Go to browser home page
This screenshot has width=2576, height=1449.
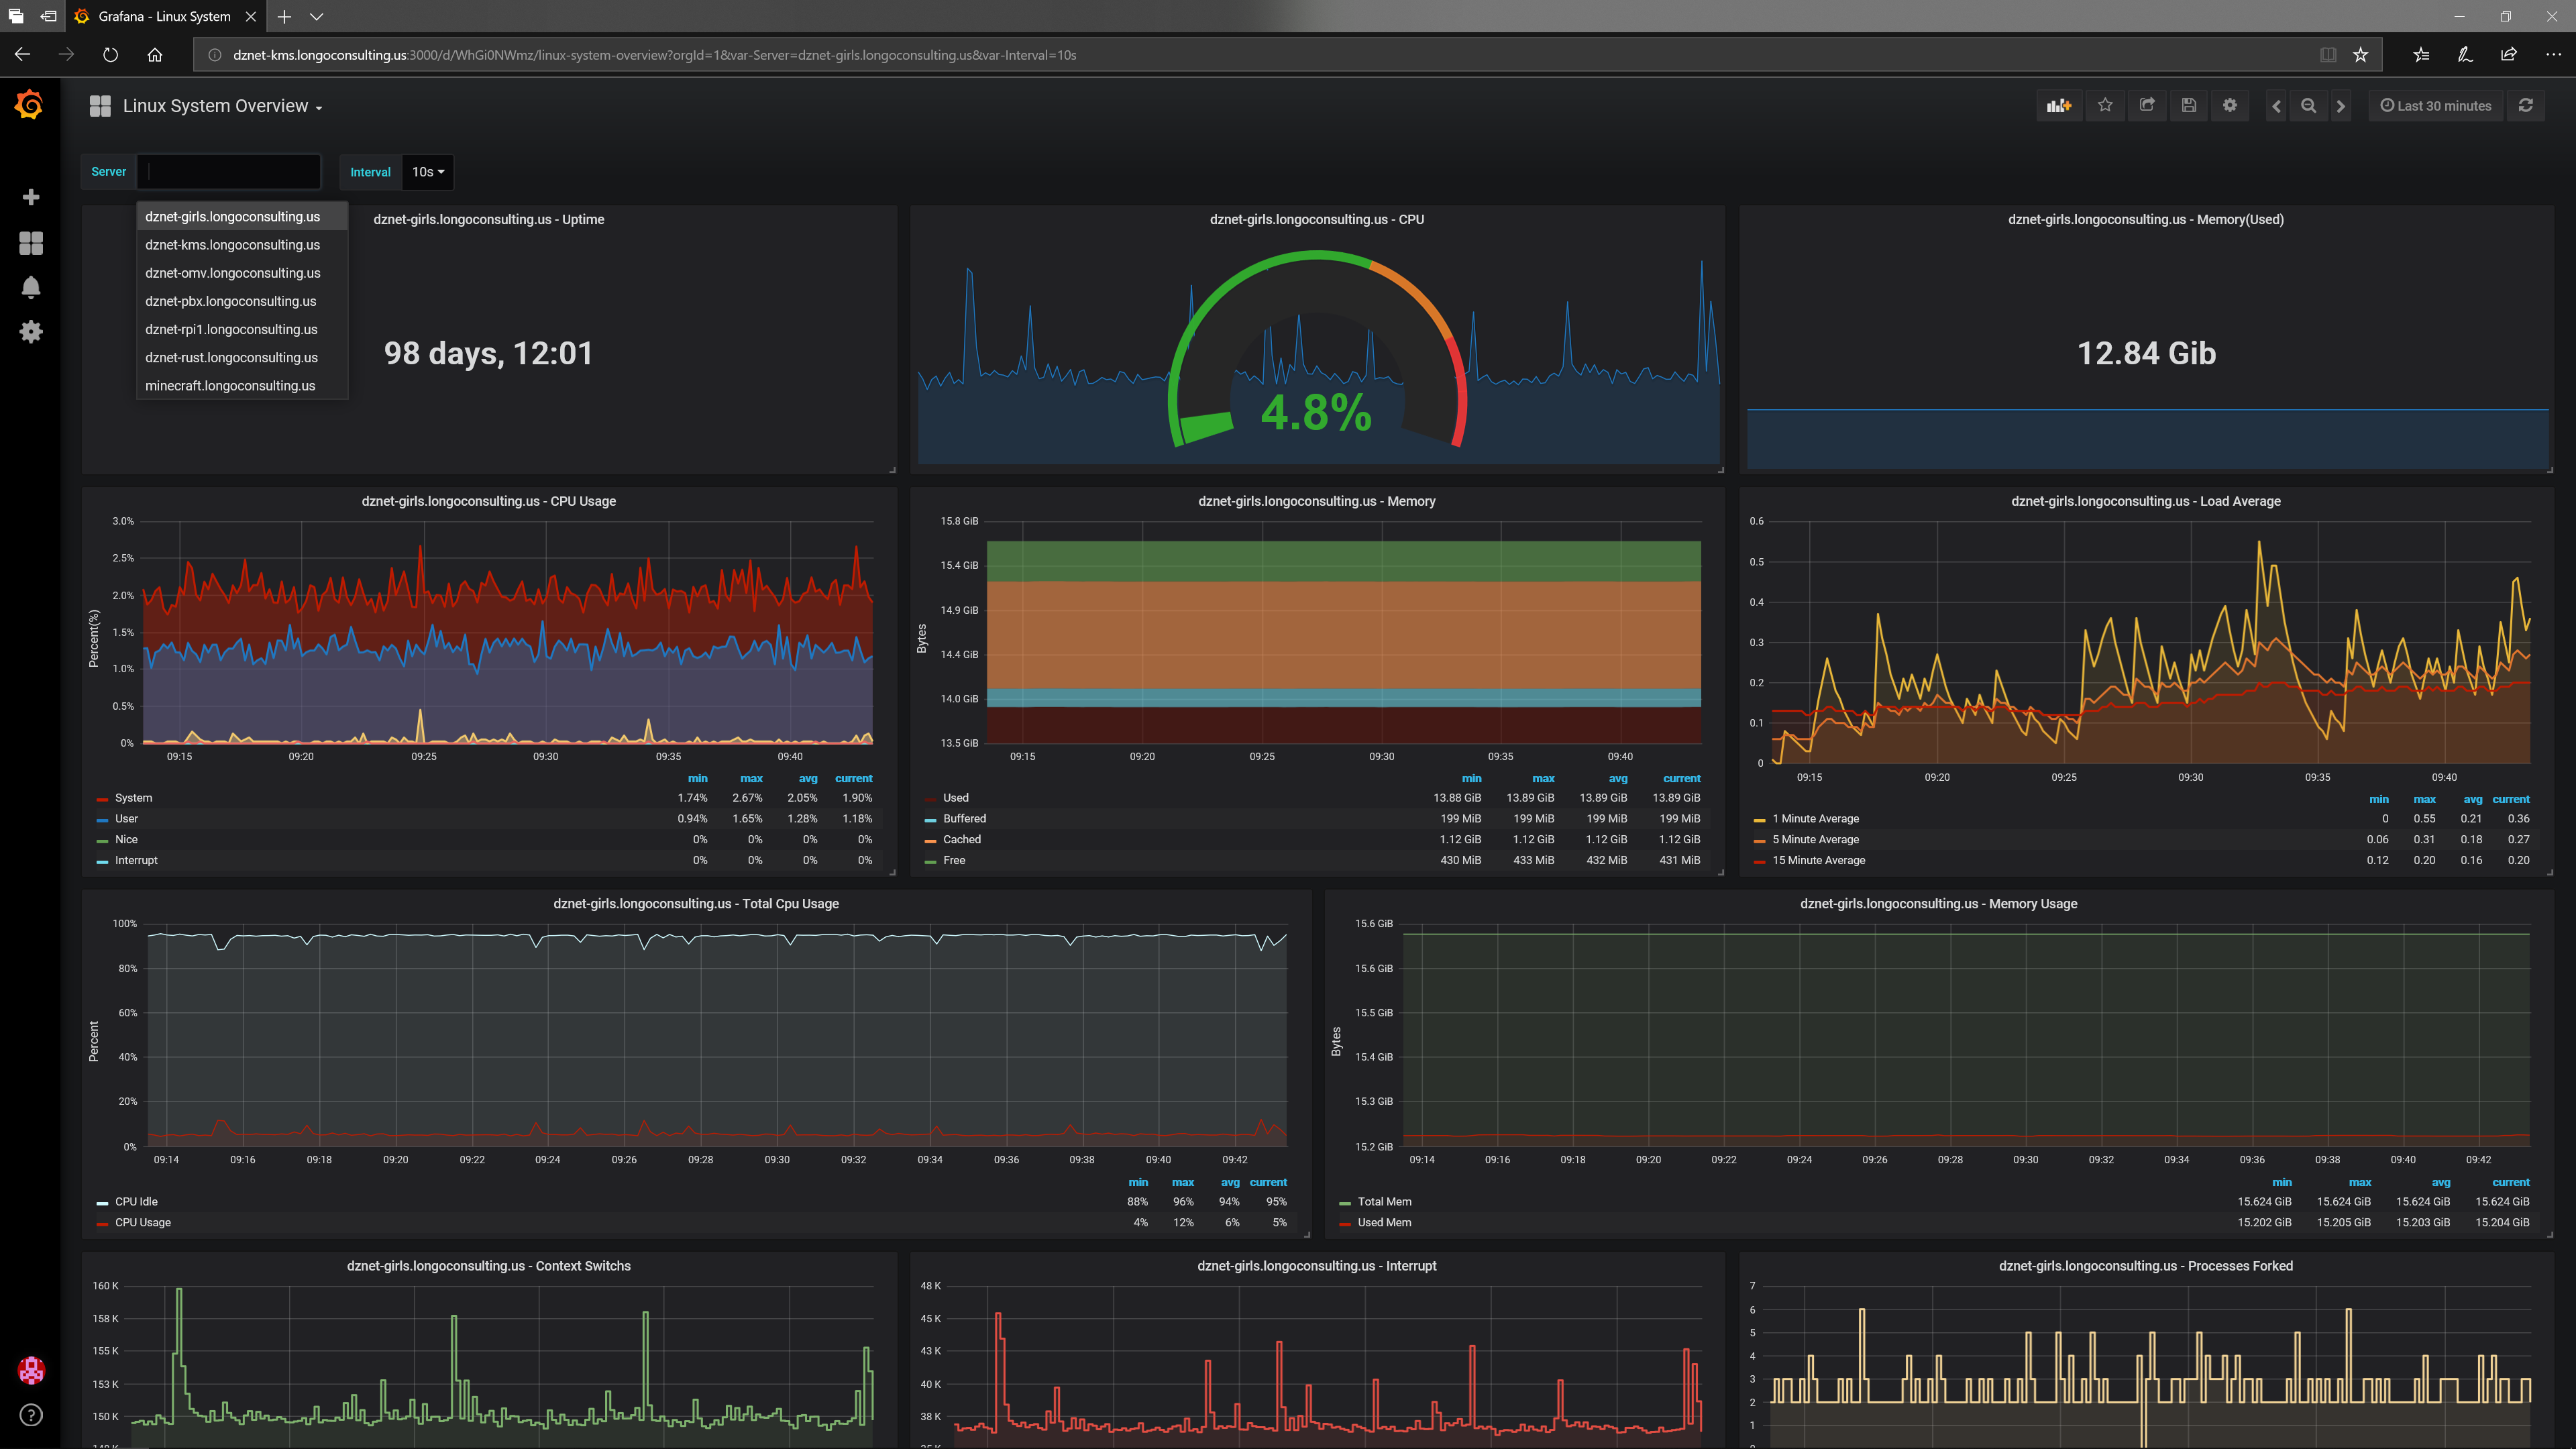[155, 55]
